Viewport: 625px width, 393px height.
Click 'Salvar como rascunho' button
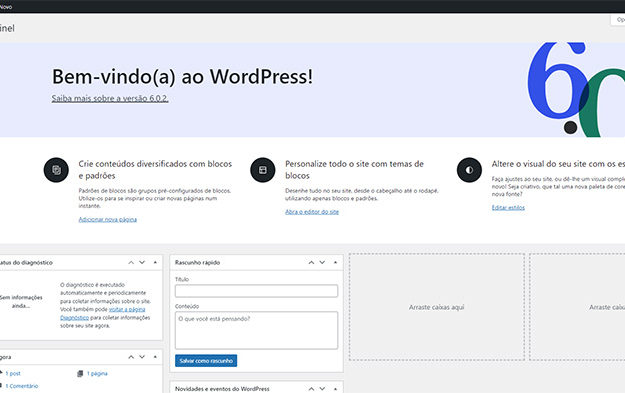point(206,361)
